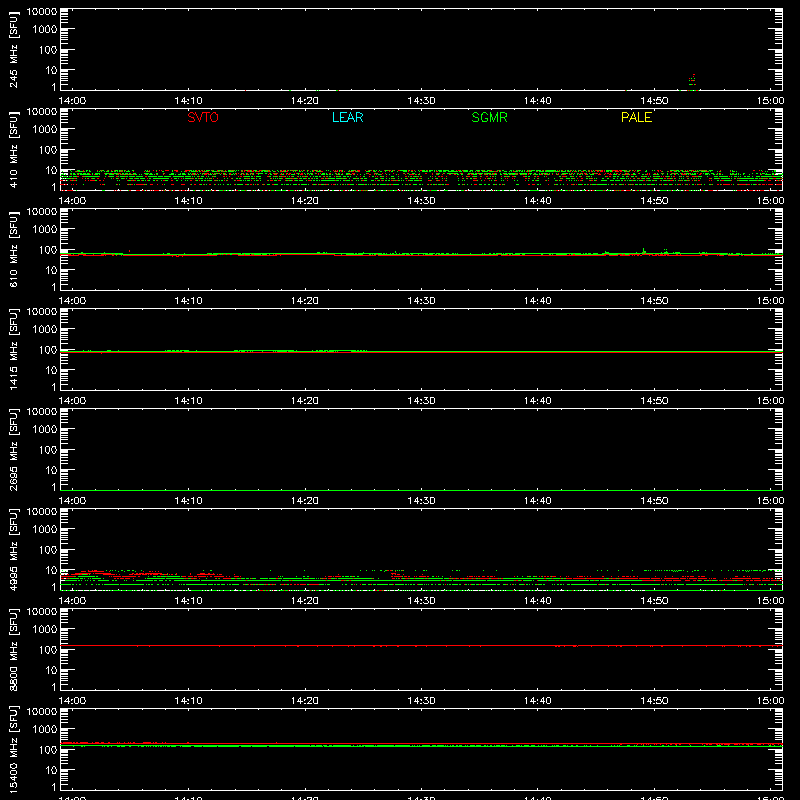This screenshot has height=800, width=800.
Task: Select the 1415 MHz [SFU] axis title
Action: [13, 349]
